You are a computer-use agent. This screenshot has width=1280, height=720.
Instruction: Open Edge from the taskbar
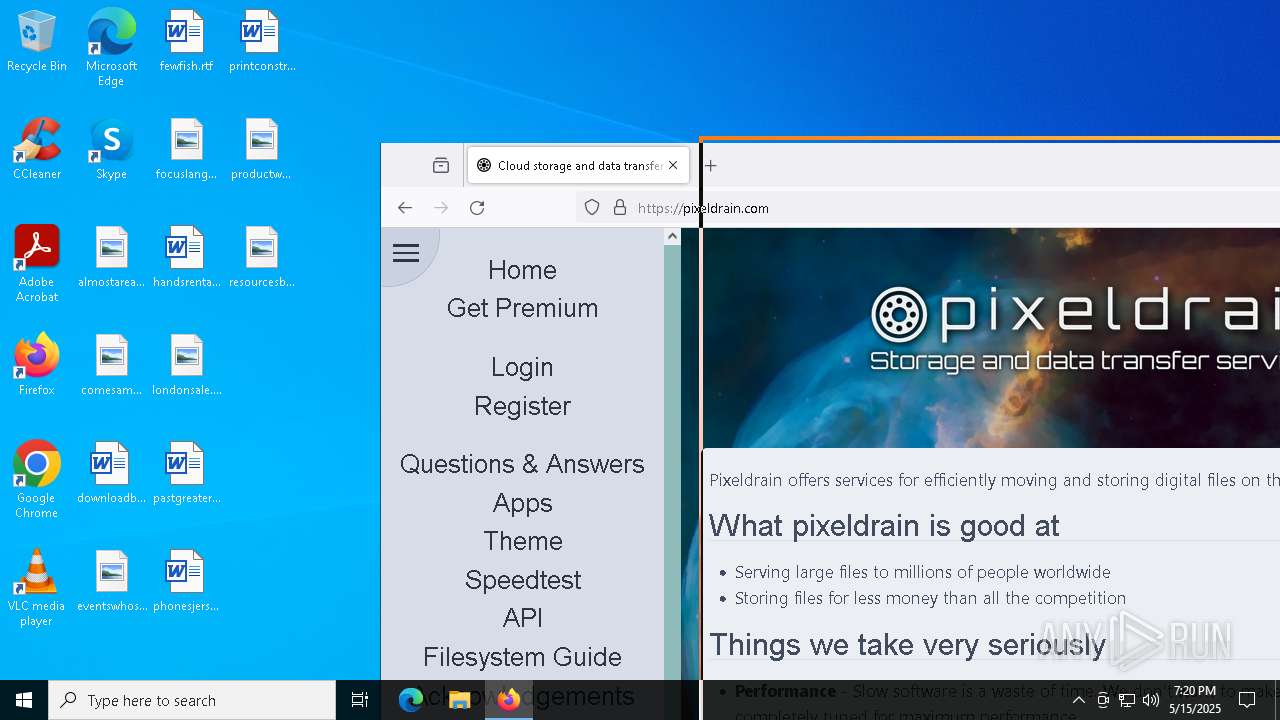coord(411,700)
